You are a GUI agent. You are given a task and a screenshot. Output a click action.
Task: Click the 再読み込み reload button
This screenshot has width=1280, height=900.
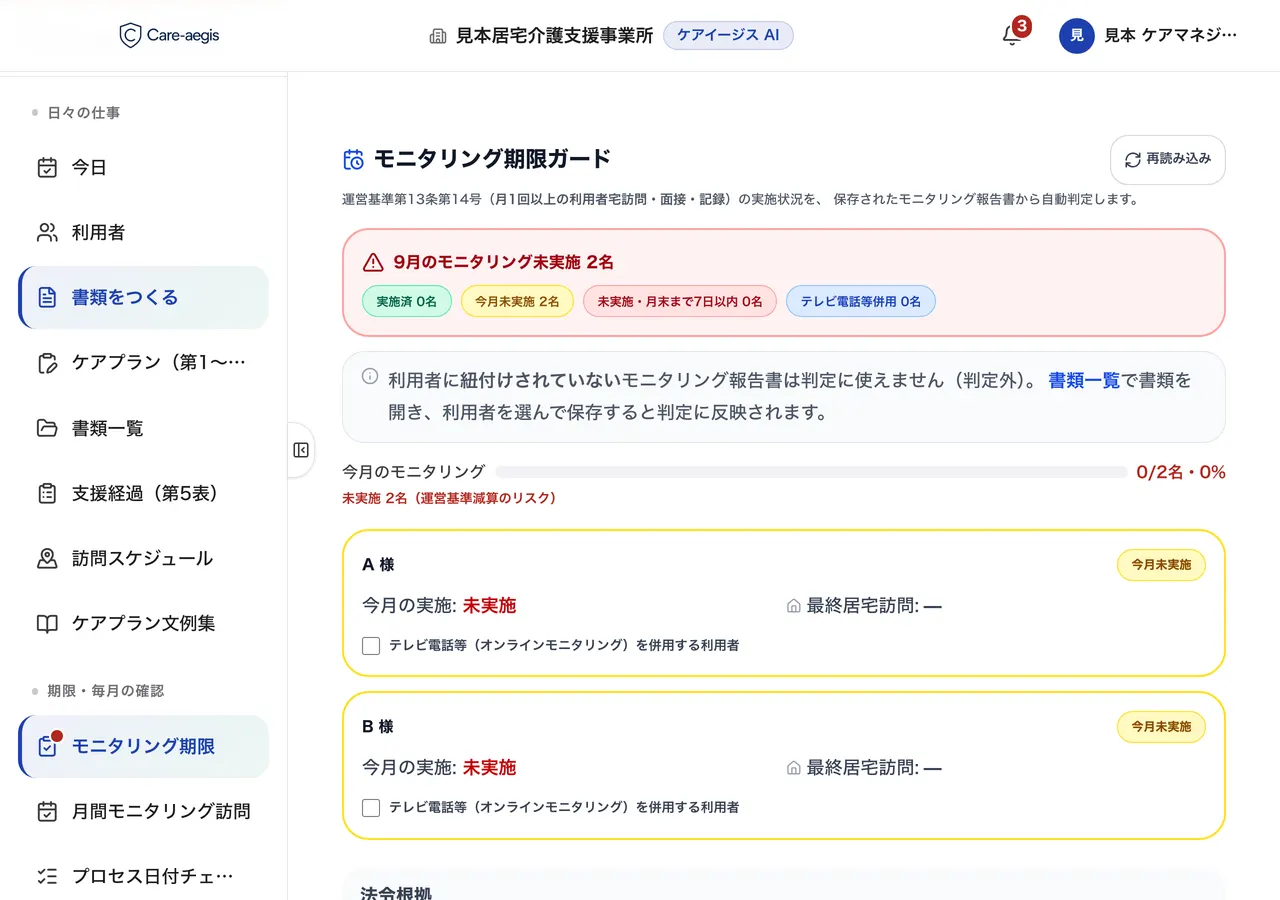tap(1168, 160)
